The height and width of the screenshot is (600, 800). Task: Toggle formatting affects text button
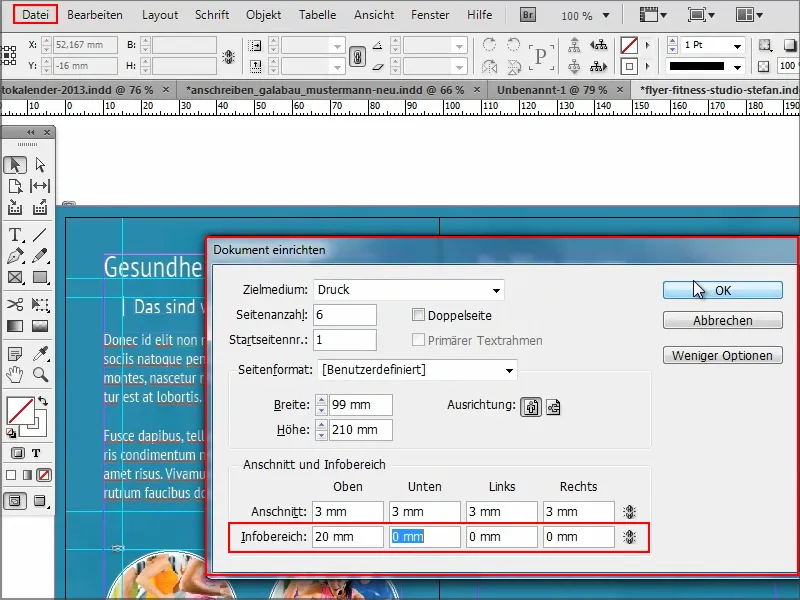[36, 453]
